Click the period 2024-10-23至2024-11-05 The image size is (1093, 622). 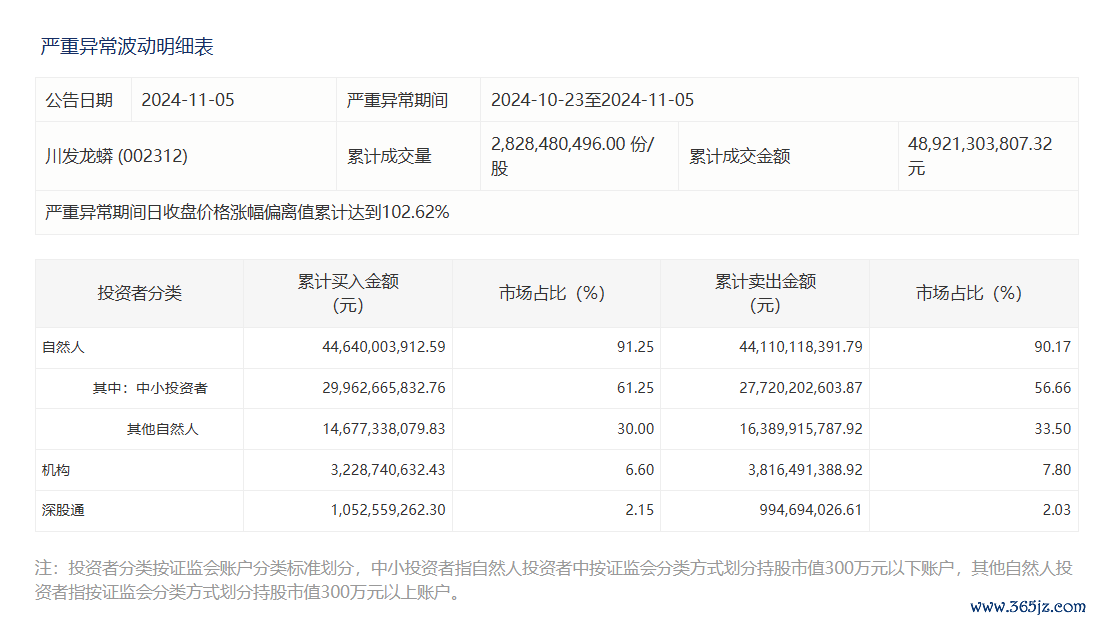click(x=593, y=100)
